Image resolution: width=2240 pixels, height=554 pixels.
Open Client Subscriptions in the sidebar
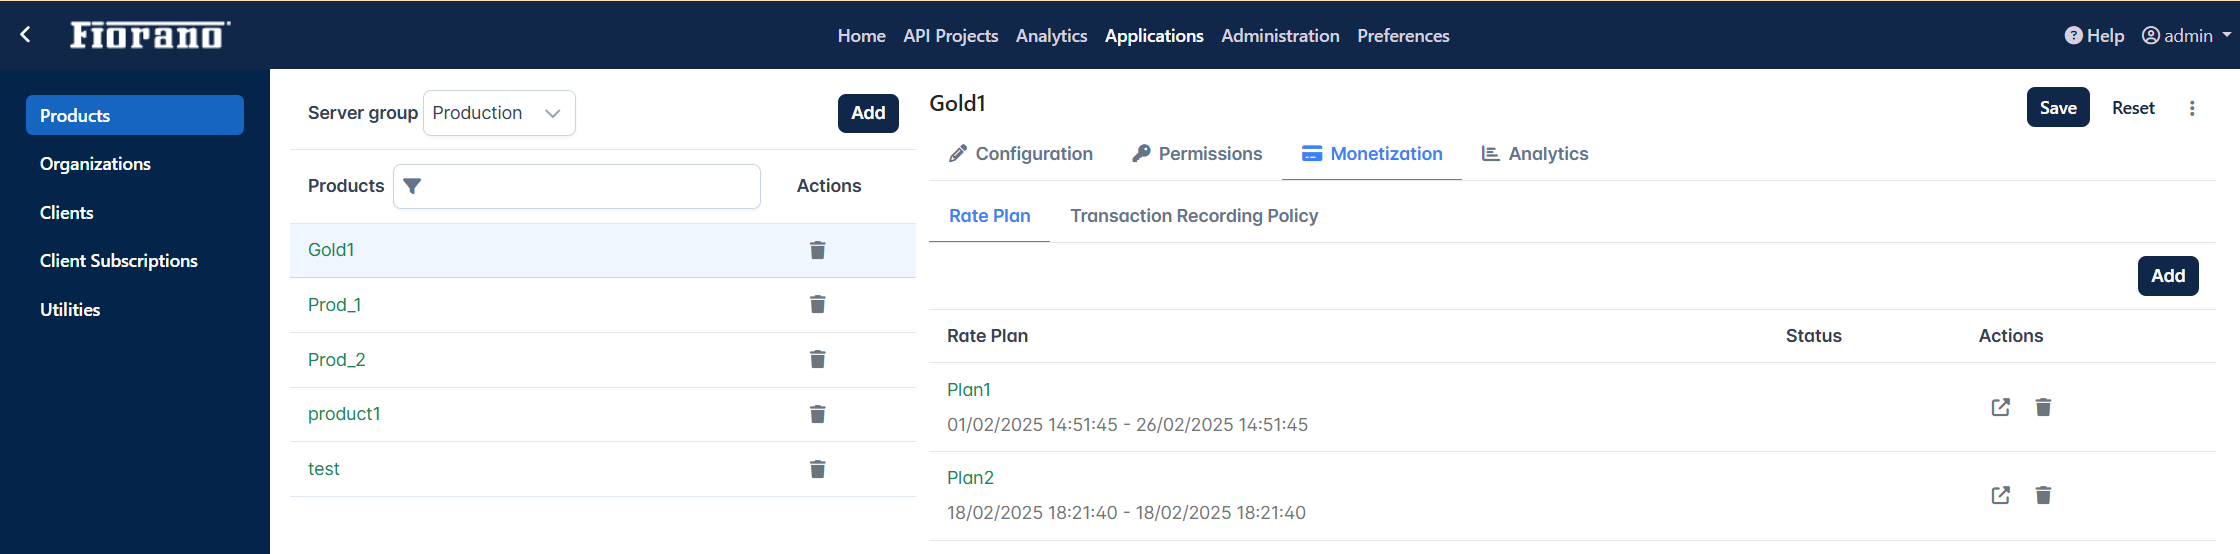[118, 261]
